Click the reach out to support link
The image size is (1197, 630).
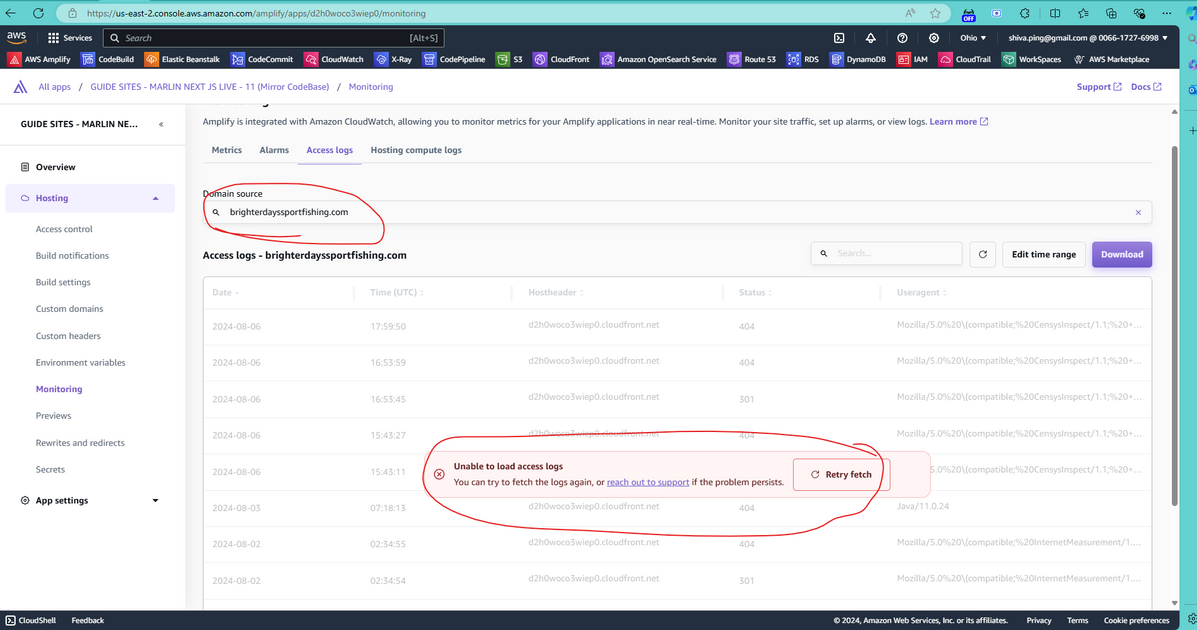coord(647,482)
